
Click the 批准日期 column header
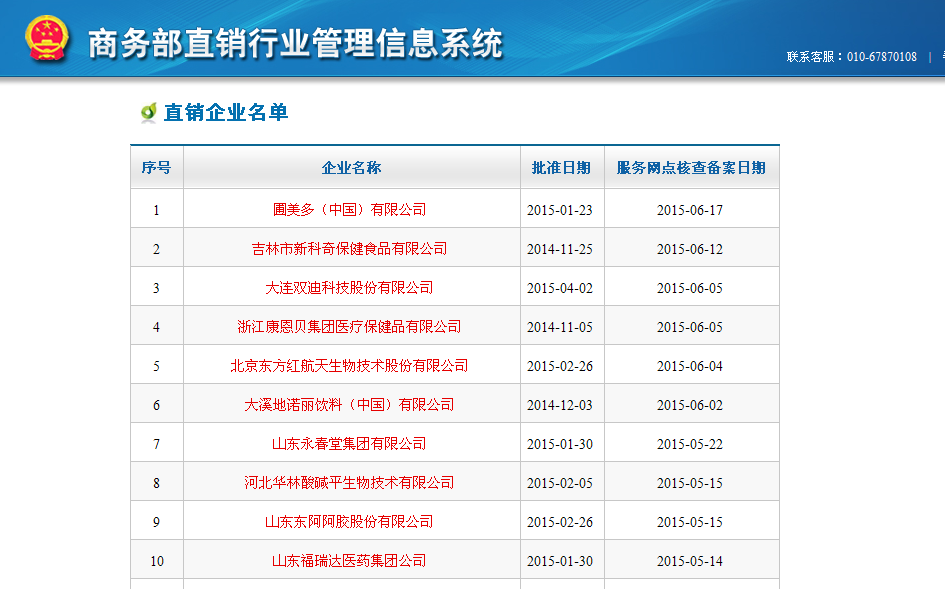(x=561, y=168)
